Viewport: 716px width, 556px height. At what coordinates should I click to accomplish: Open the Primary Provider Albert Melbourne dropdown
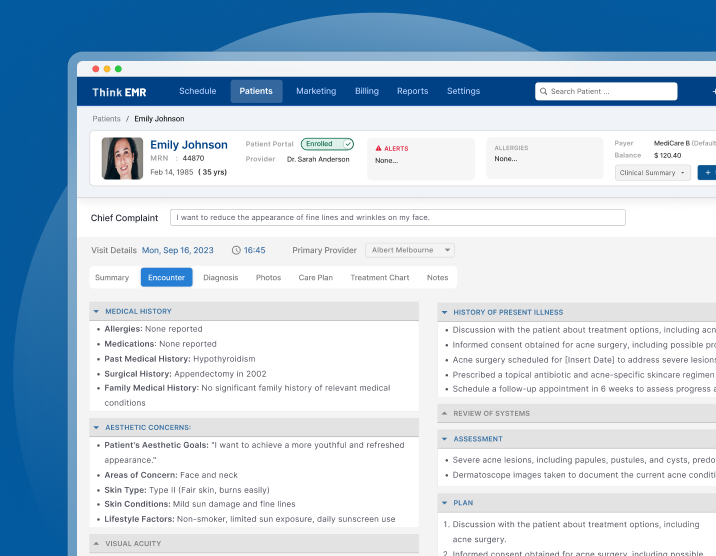(x=410, y=250)
